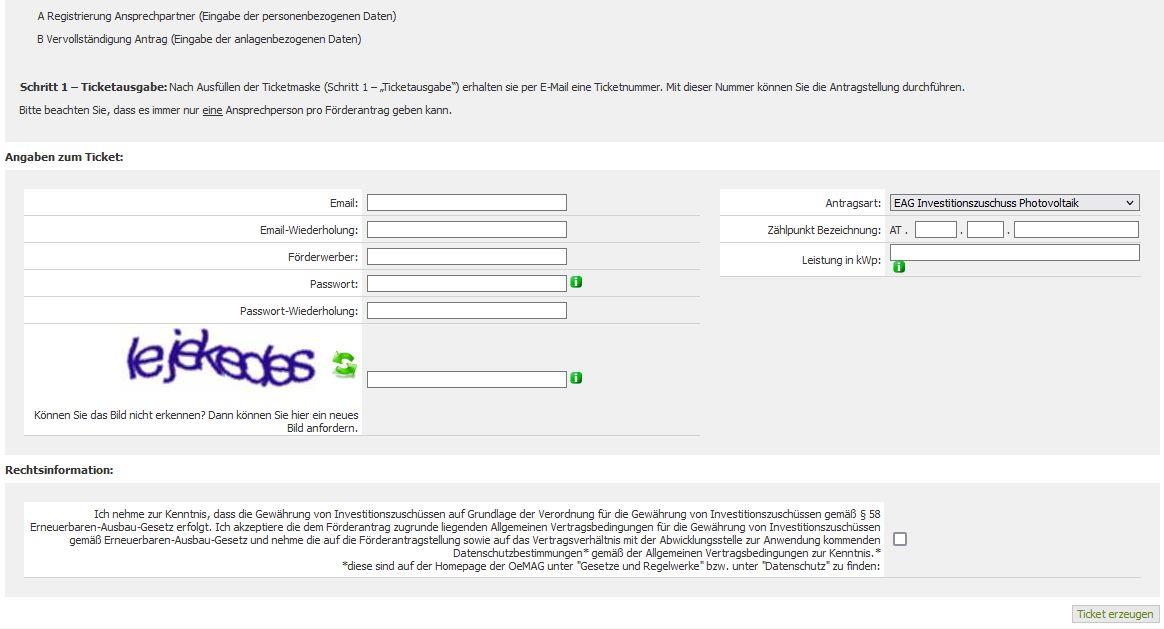Click the green captcha refresh icon
The image size is (1164, 629).
tap(344, 364)
